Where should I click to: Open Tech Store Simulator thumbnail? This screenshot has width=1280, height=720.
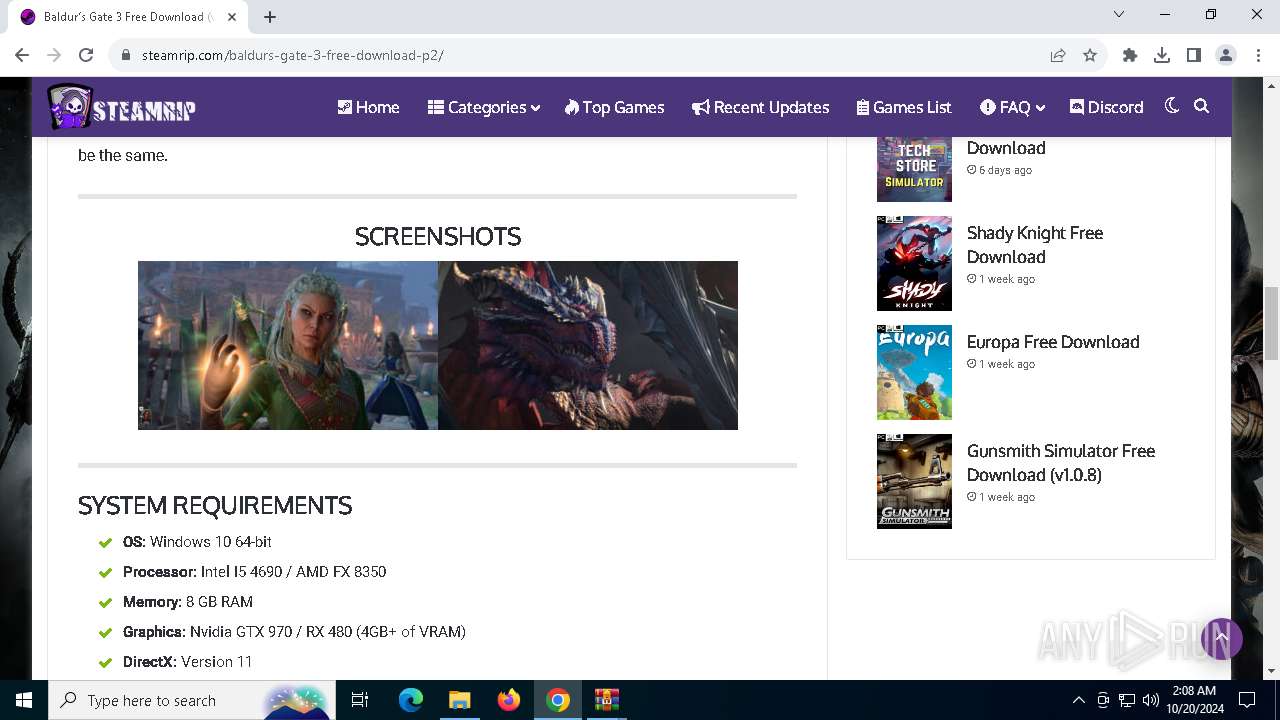click(914, 169)
